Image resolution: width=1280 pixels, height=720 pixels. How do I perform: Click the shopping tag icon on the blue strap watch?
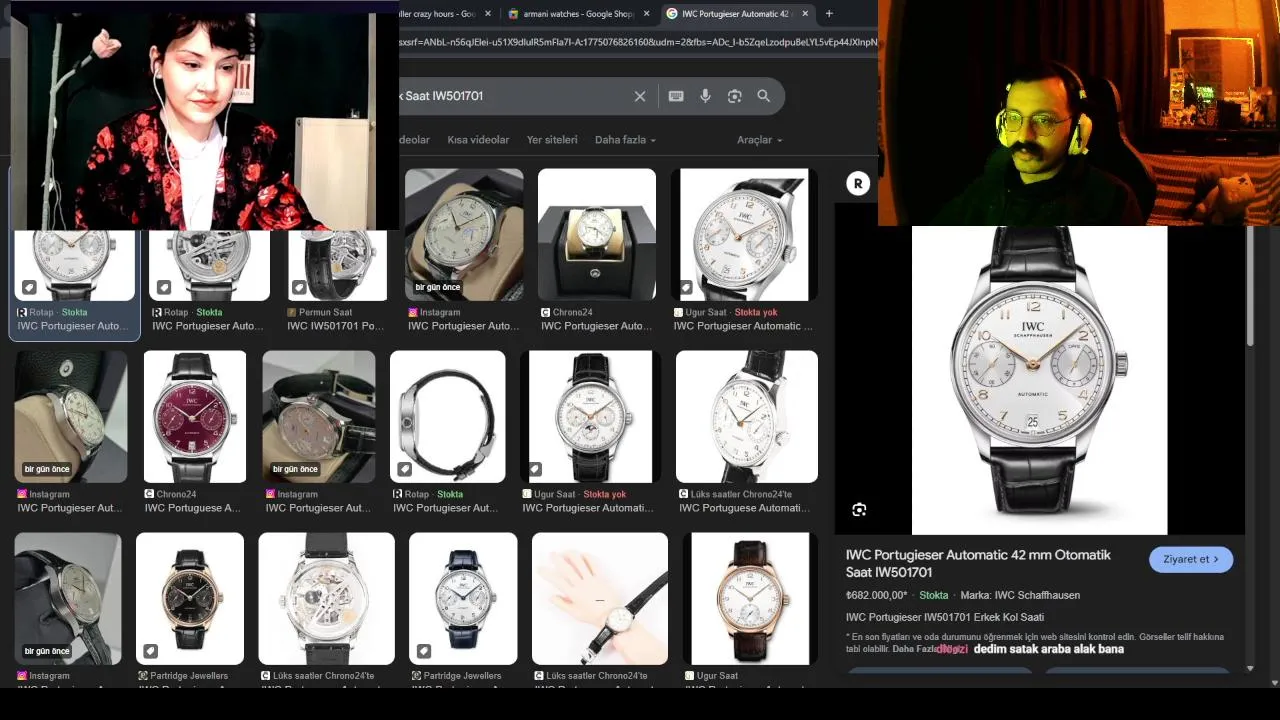423,651
